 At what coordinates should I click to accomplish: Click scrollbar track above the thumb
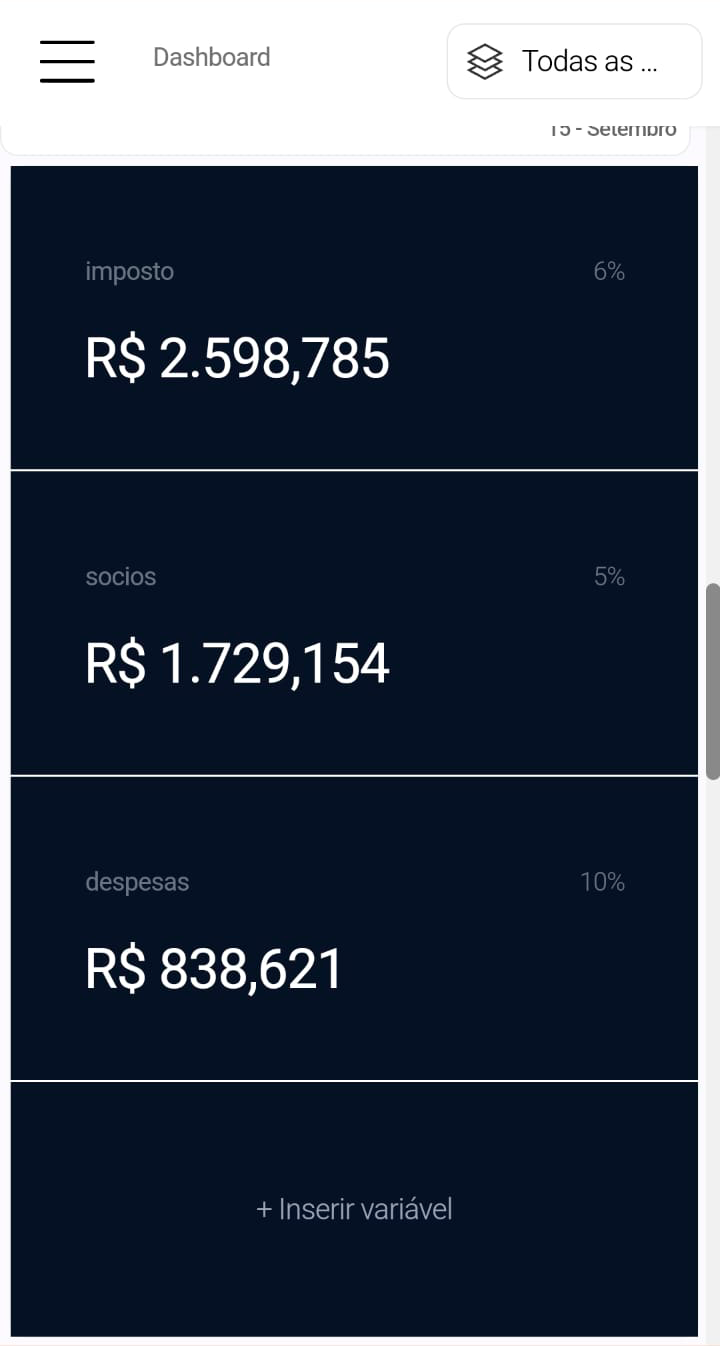(x=712, y=350)
